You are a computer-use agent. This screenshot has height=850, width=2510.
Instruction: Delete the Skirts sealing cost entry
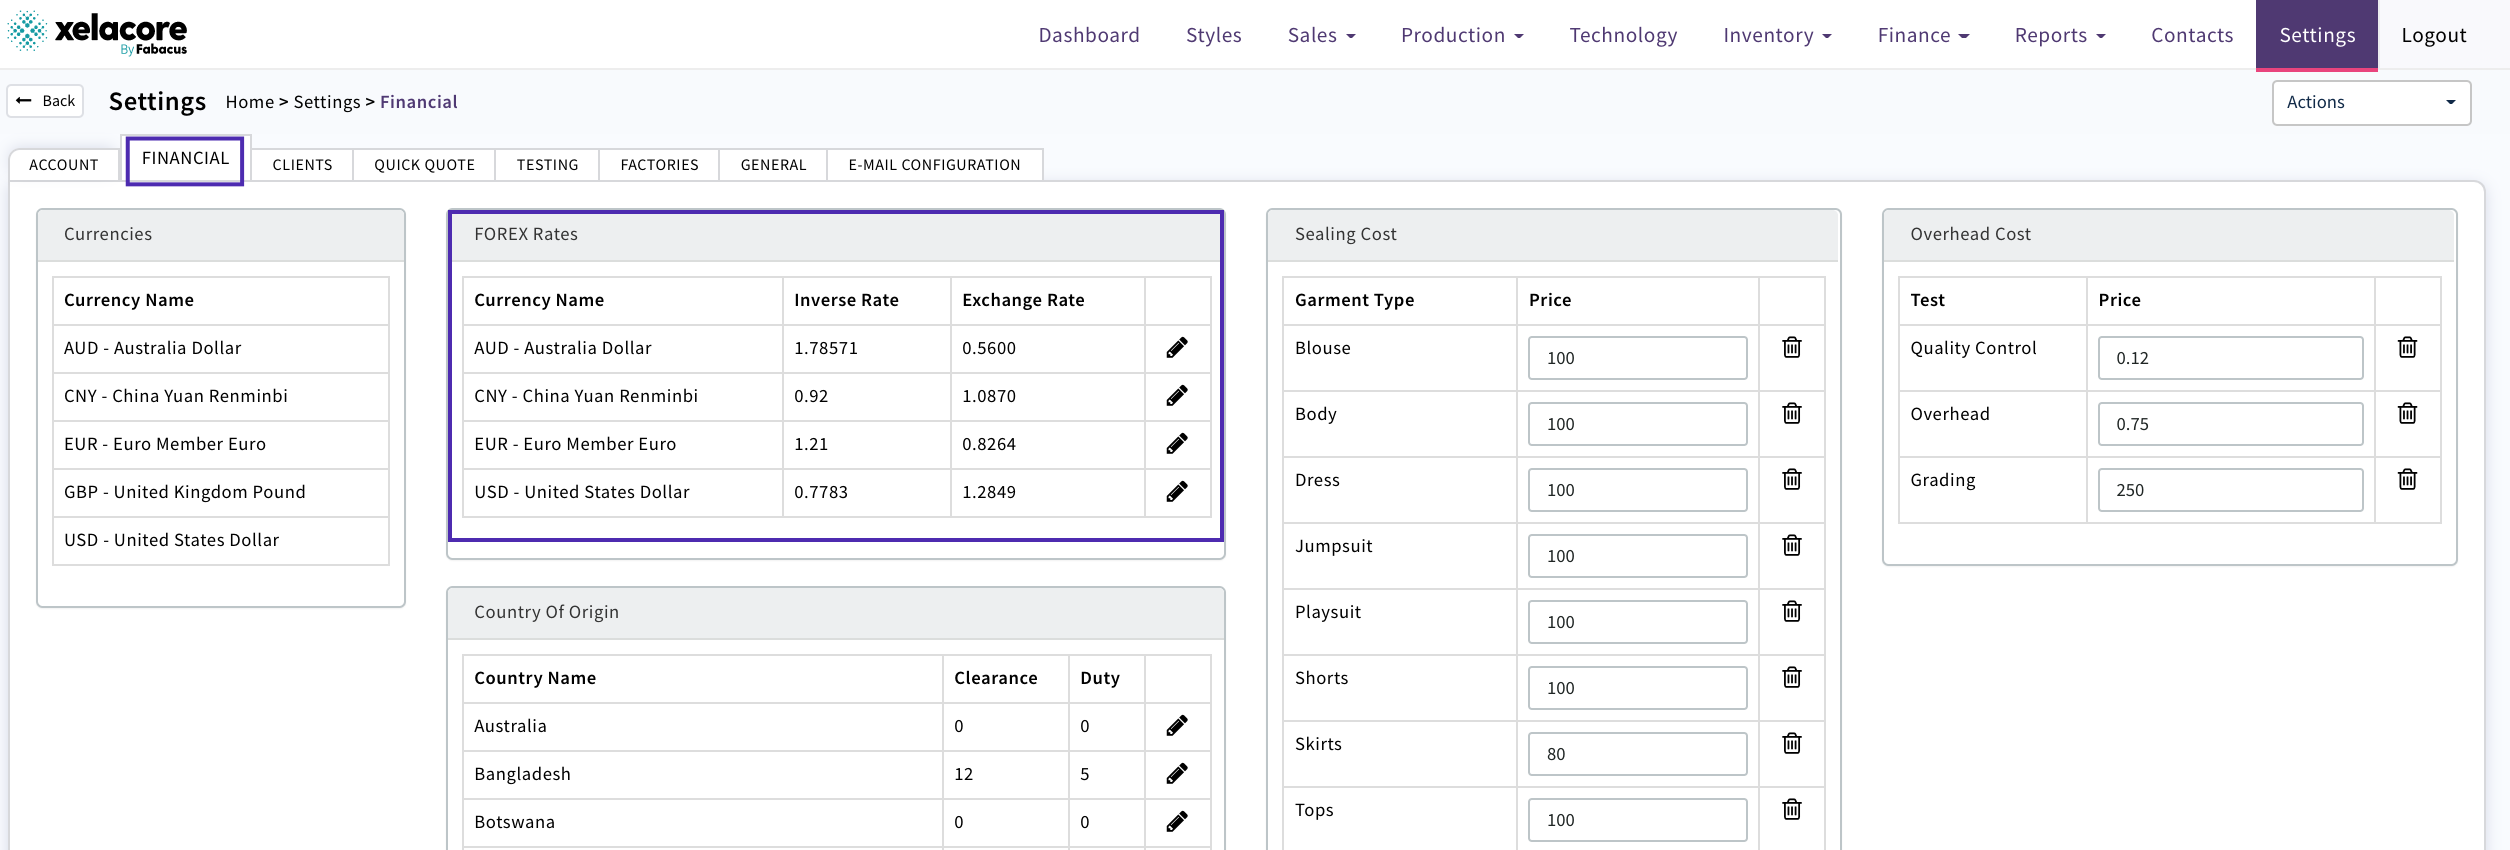[x=1791, y=744]
